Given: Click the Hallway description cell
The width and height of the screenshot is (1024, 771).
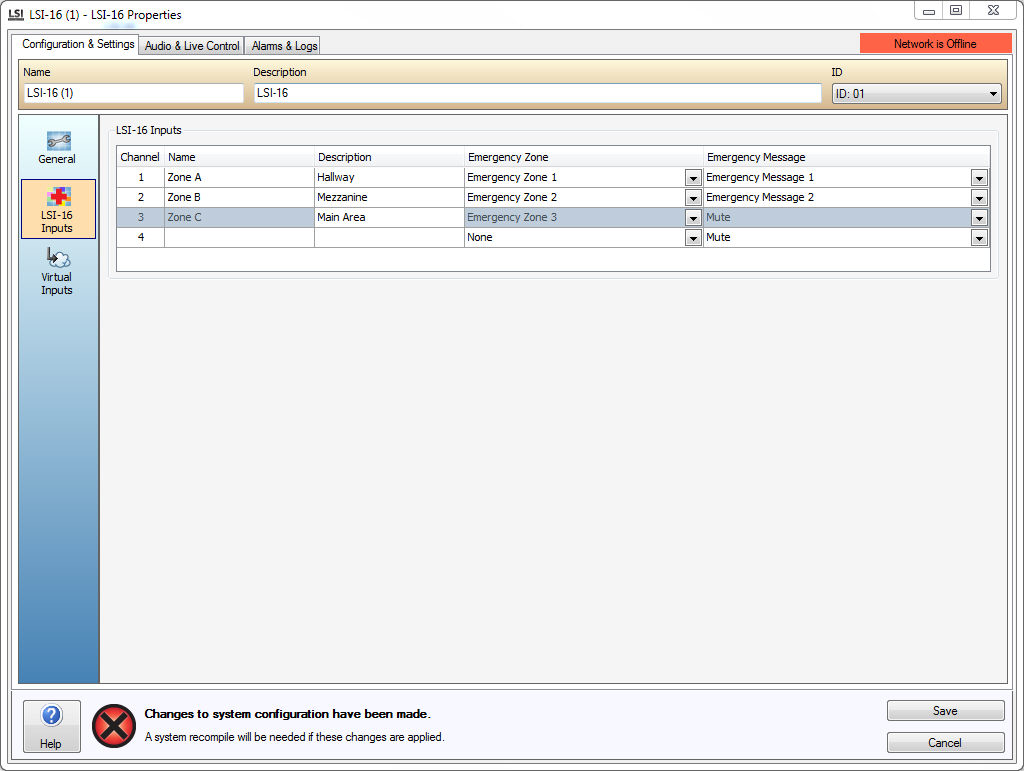Looking at the screenshot, I should pos(389,177).
